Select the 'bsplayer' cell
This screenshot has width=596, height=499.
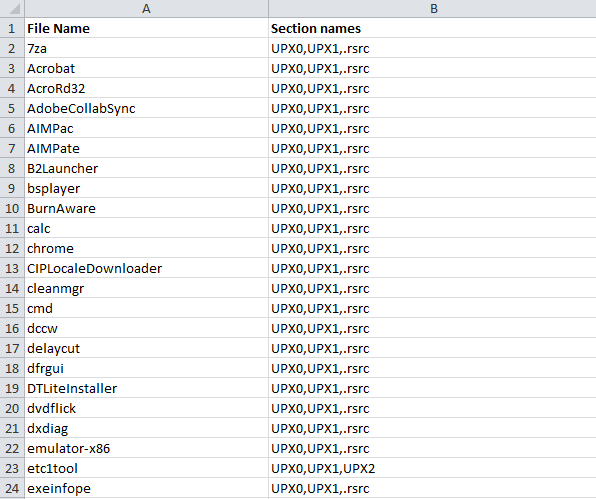146,188
